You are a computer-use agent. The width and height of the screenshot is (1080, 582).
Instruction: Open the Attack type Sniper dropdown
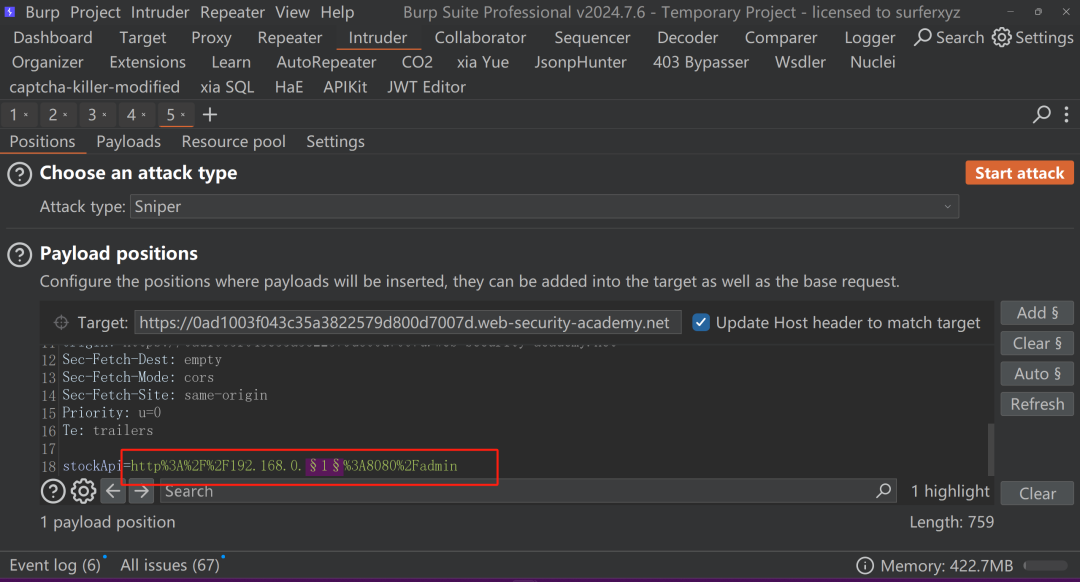[x=544, y=207]
